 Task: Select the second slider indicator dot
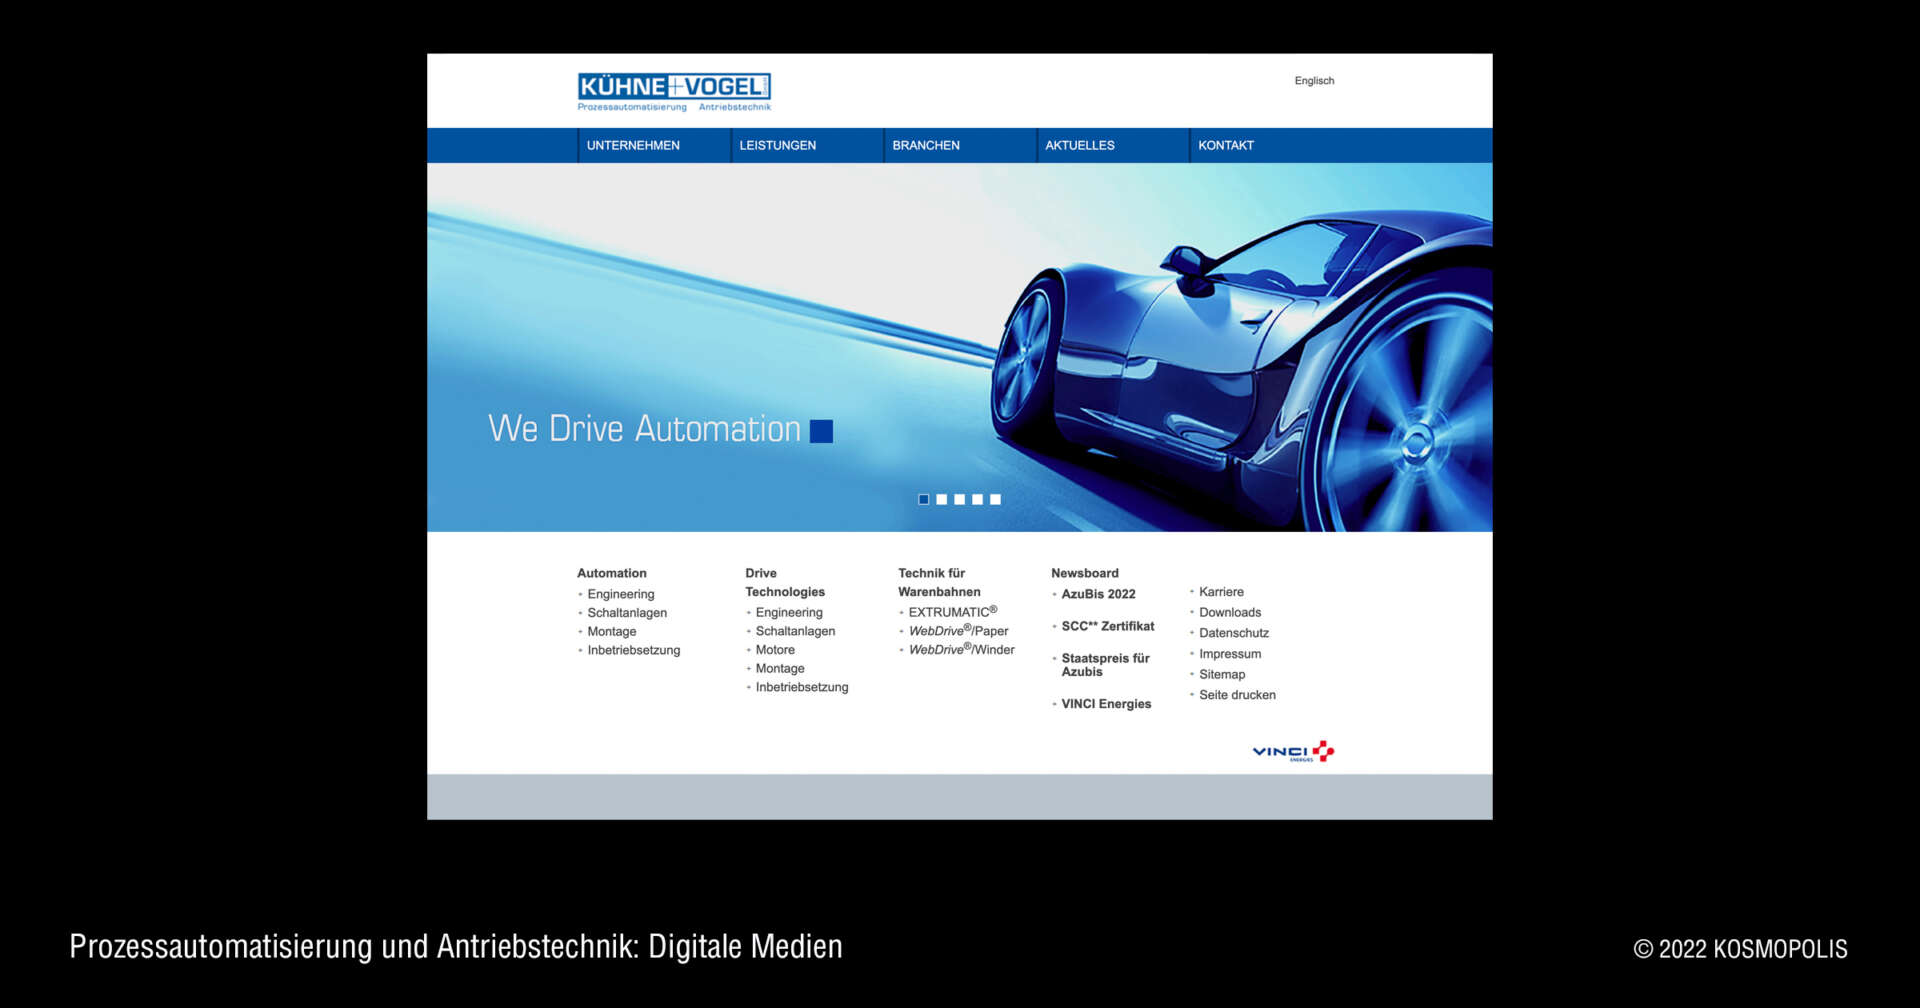(x=941, y=499)
